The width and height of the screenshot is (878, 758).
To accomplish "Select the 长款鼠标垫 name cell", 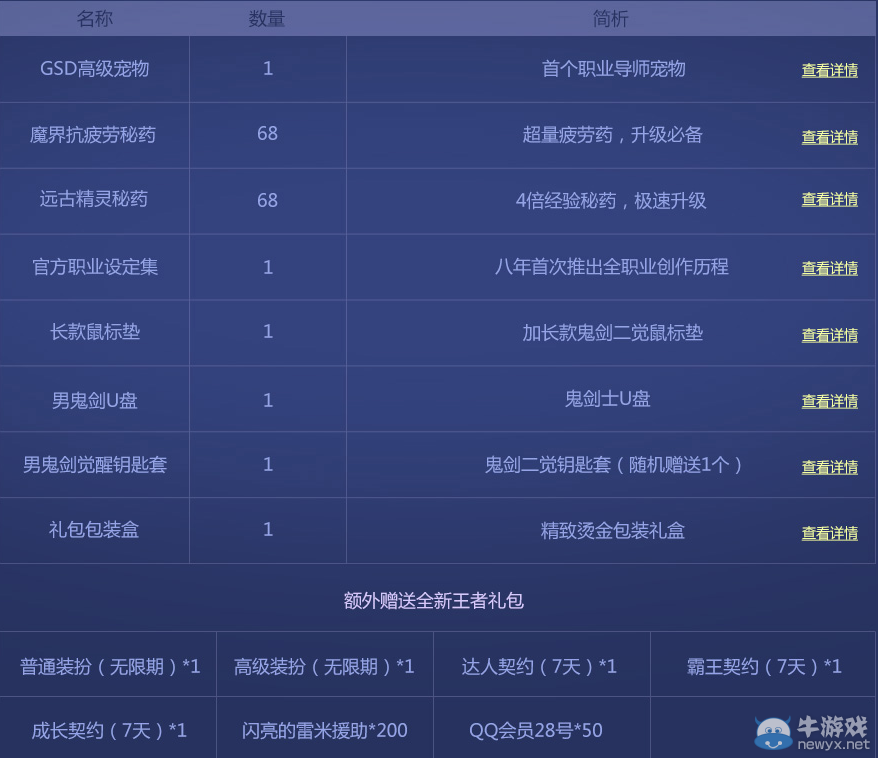I will pyautogui.click(x=95, y=331).
